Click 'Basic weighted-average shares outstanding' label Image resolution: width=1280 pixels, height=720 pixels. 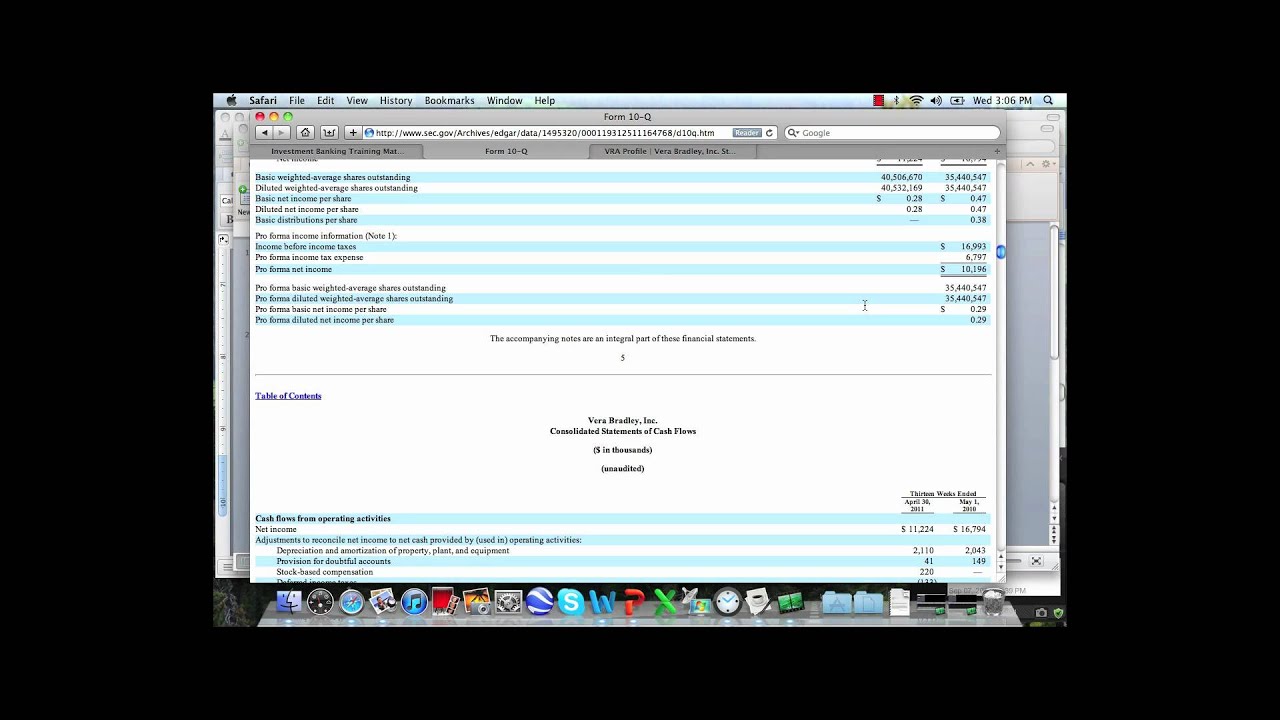tap(332, 177)
